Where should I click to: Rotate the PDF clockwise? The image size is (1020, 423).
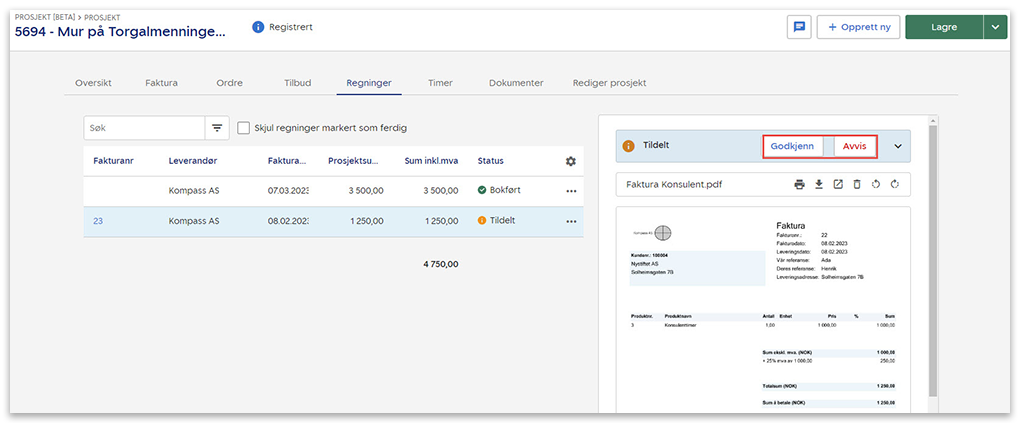pos(894,184)
